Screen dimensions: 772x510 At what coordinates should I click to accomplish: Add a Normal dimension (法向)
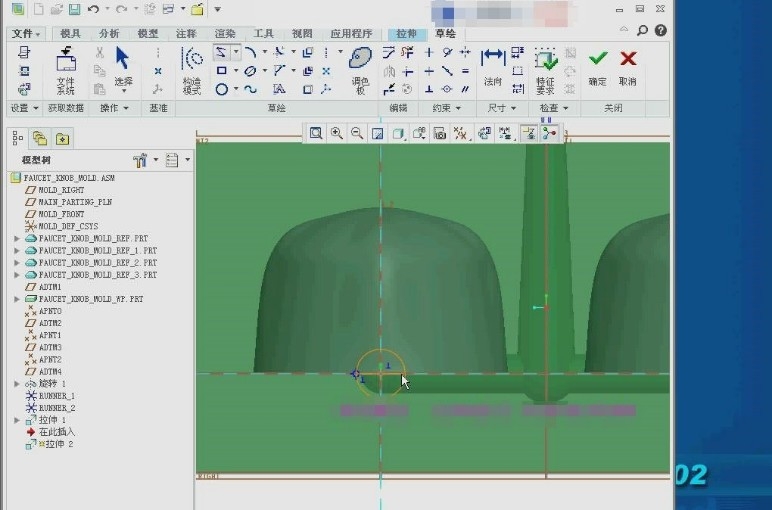tap(493, 67)
